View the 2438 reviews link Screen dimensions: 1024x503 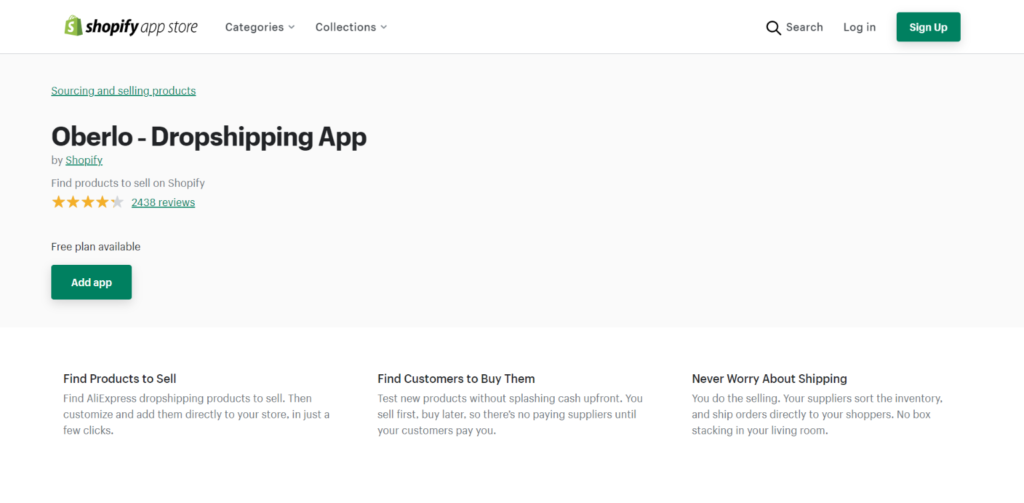[x=163, y=203]
